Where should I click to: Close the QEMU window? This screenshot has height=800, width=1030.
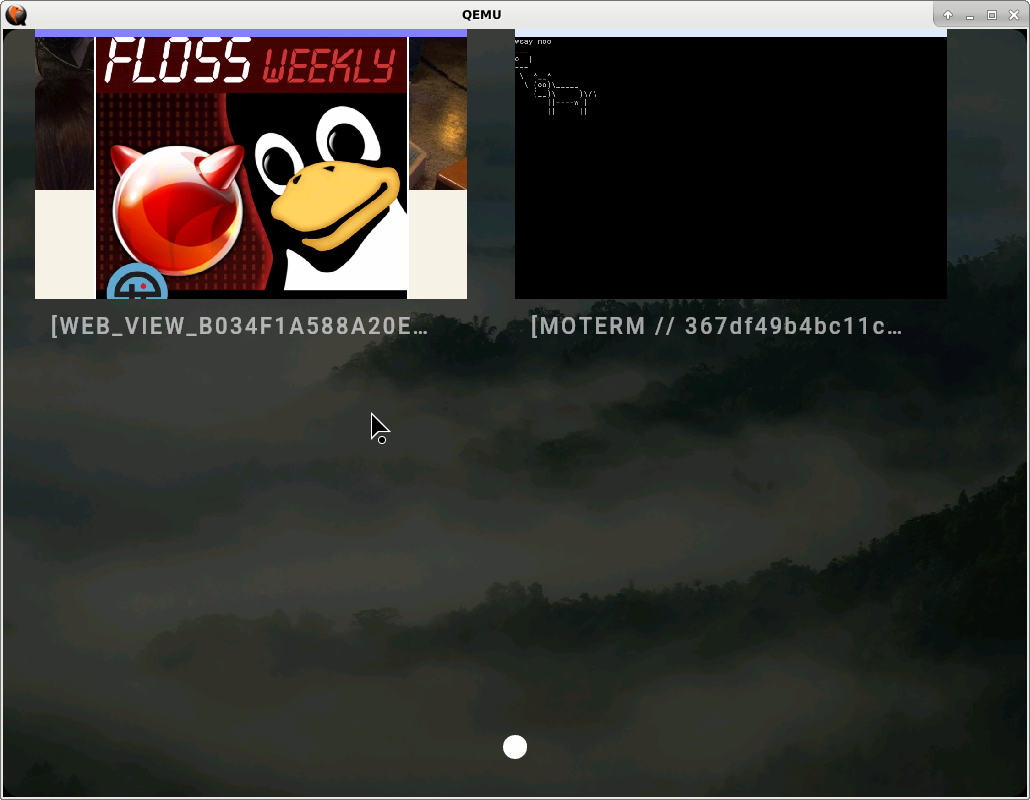[x=1013, y=15]
